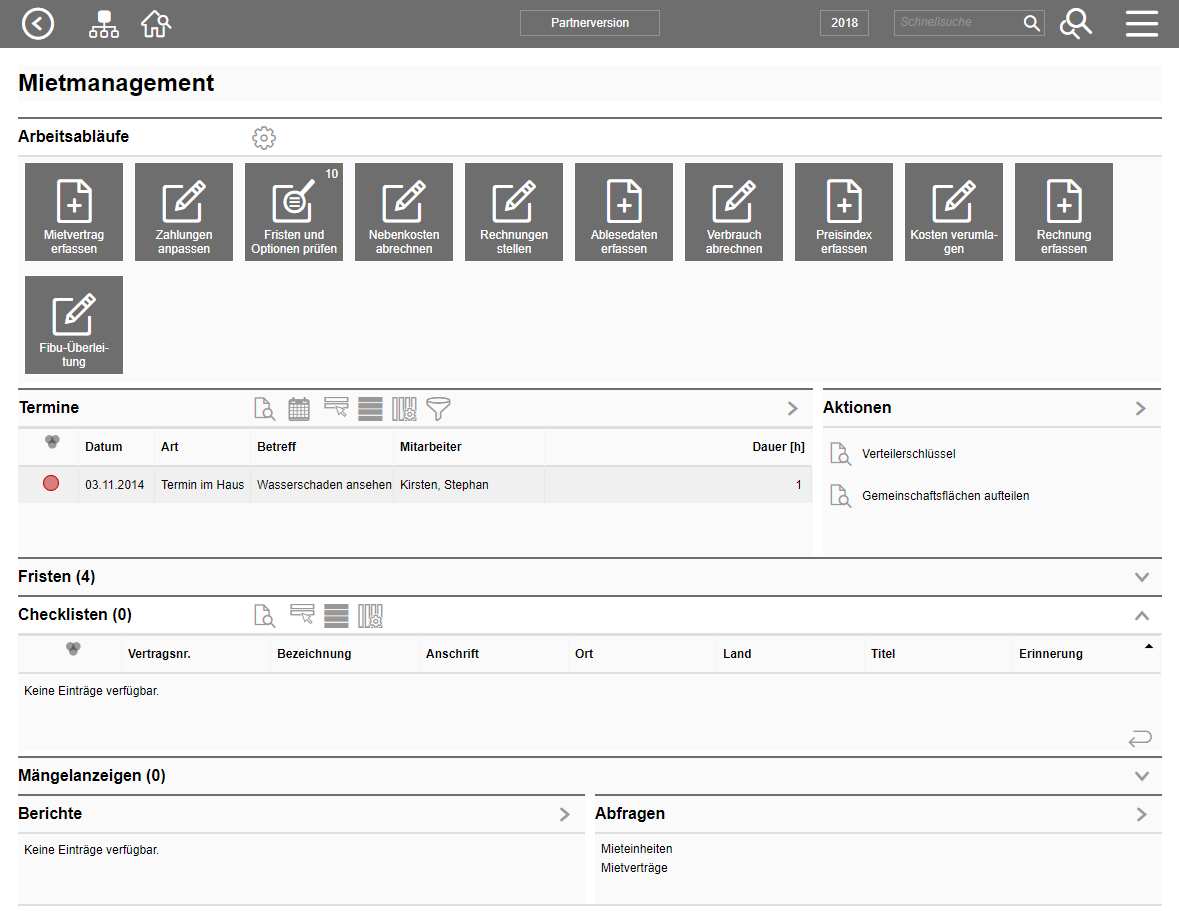This screenshot has height=911, width=1179.
Task: Open the Mietverträge query
Action: coord(634,868)
